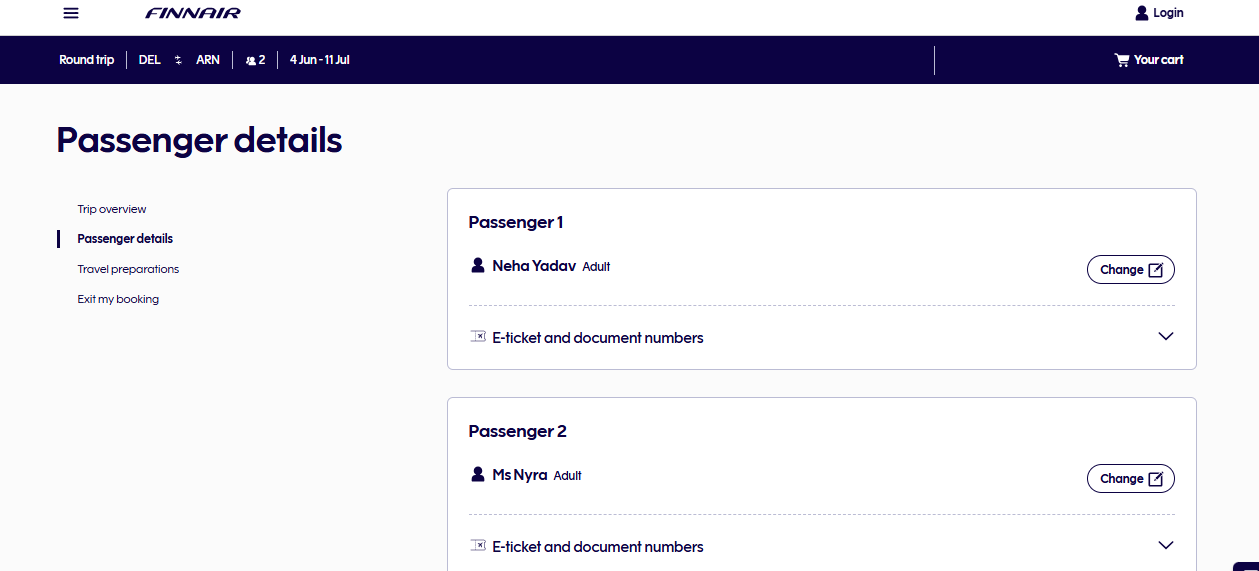The image size is (1259, 571).
Task: Open the shopping cart icon
Action: [1122, 60]
